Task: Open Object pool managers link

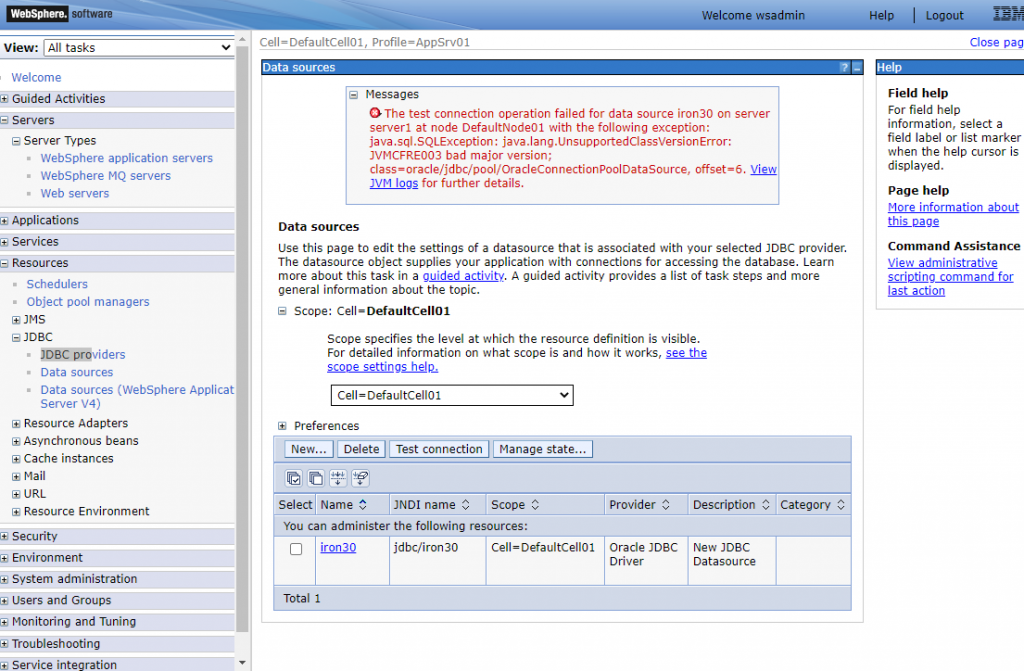Action: point(88,302)
